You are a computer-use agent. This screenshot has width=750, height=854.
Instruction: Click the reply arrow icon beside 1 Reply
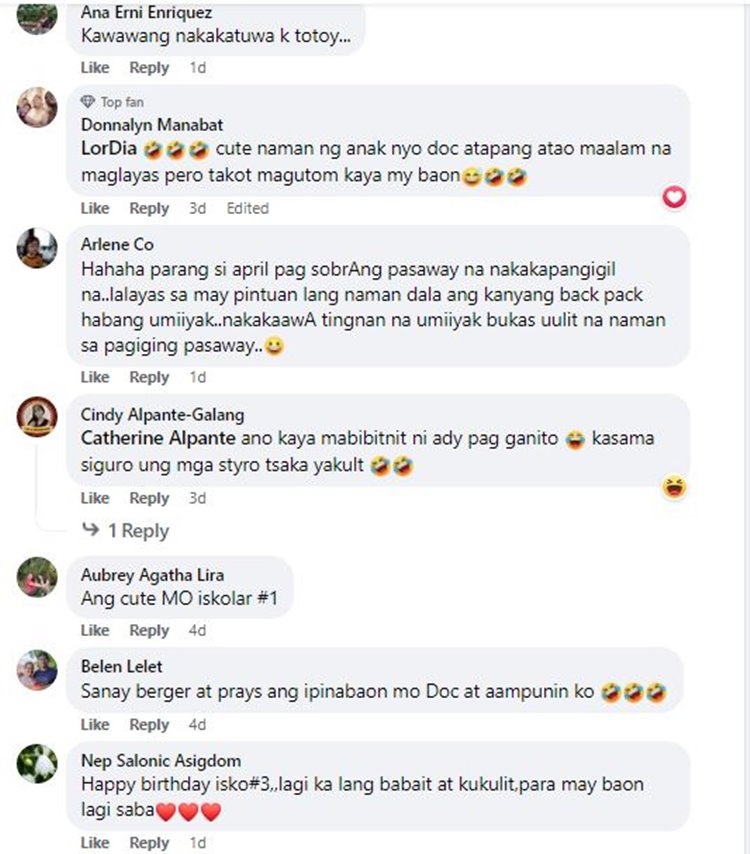point(90,529)
